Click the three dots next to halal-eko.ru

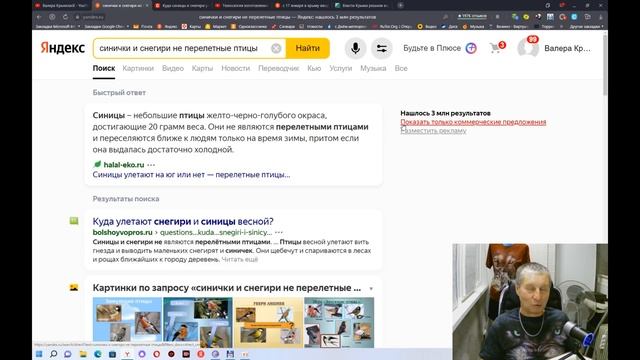[151, 165]
